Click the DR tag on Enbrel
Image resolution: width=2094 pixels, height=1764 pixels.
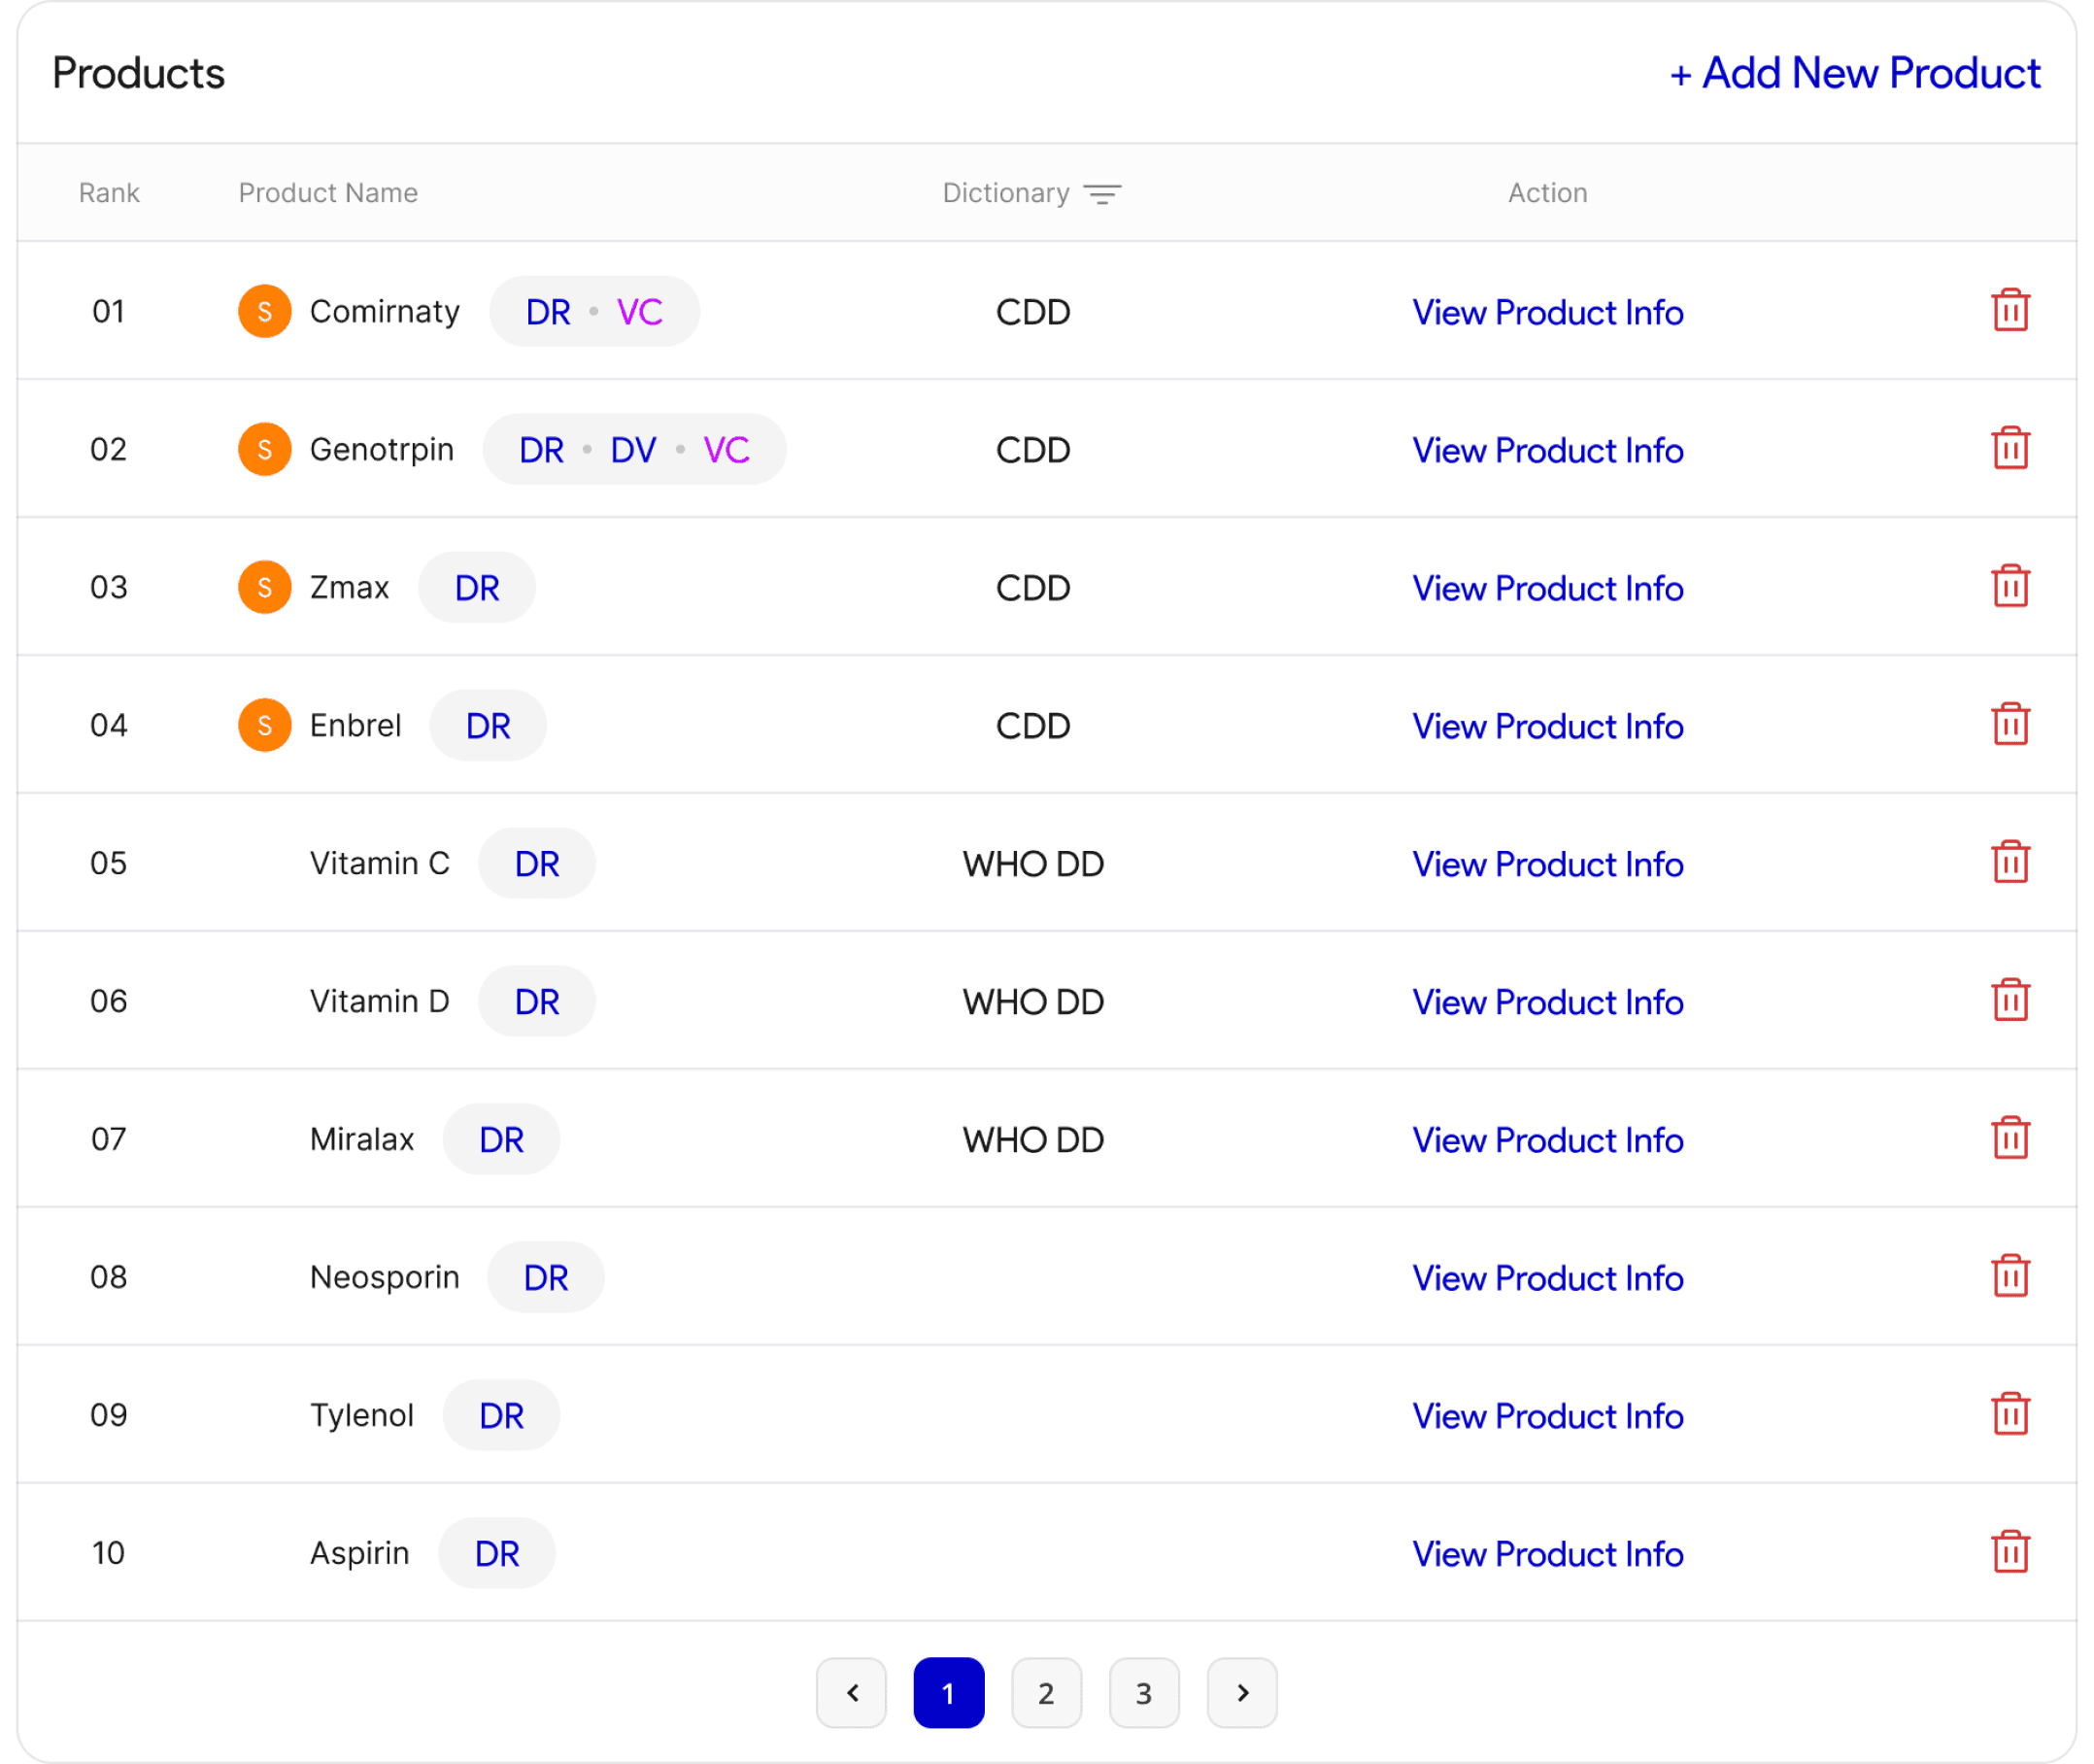(x=488, y=726)
